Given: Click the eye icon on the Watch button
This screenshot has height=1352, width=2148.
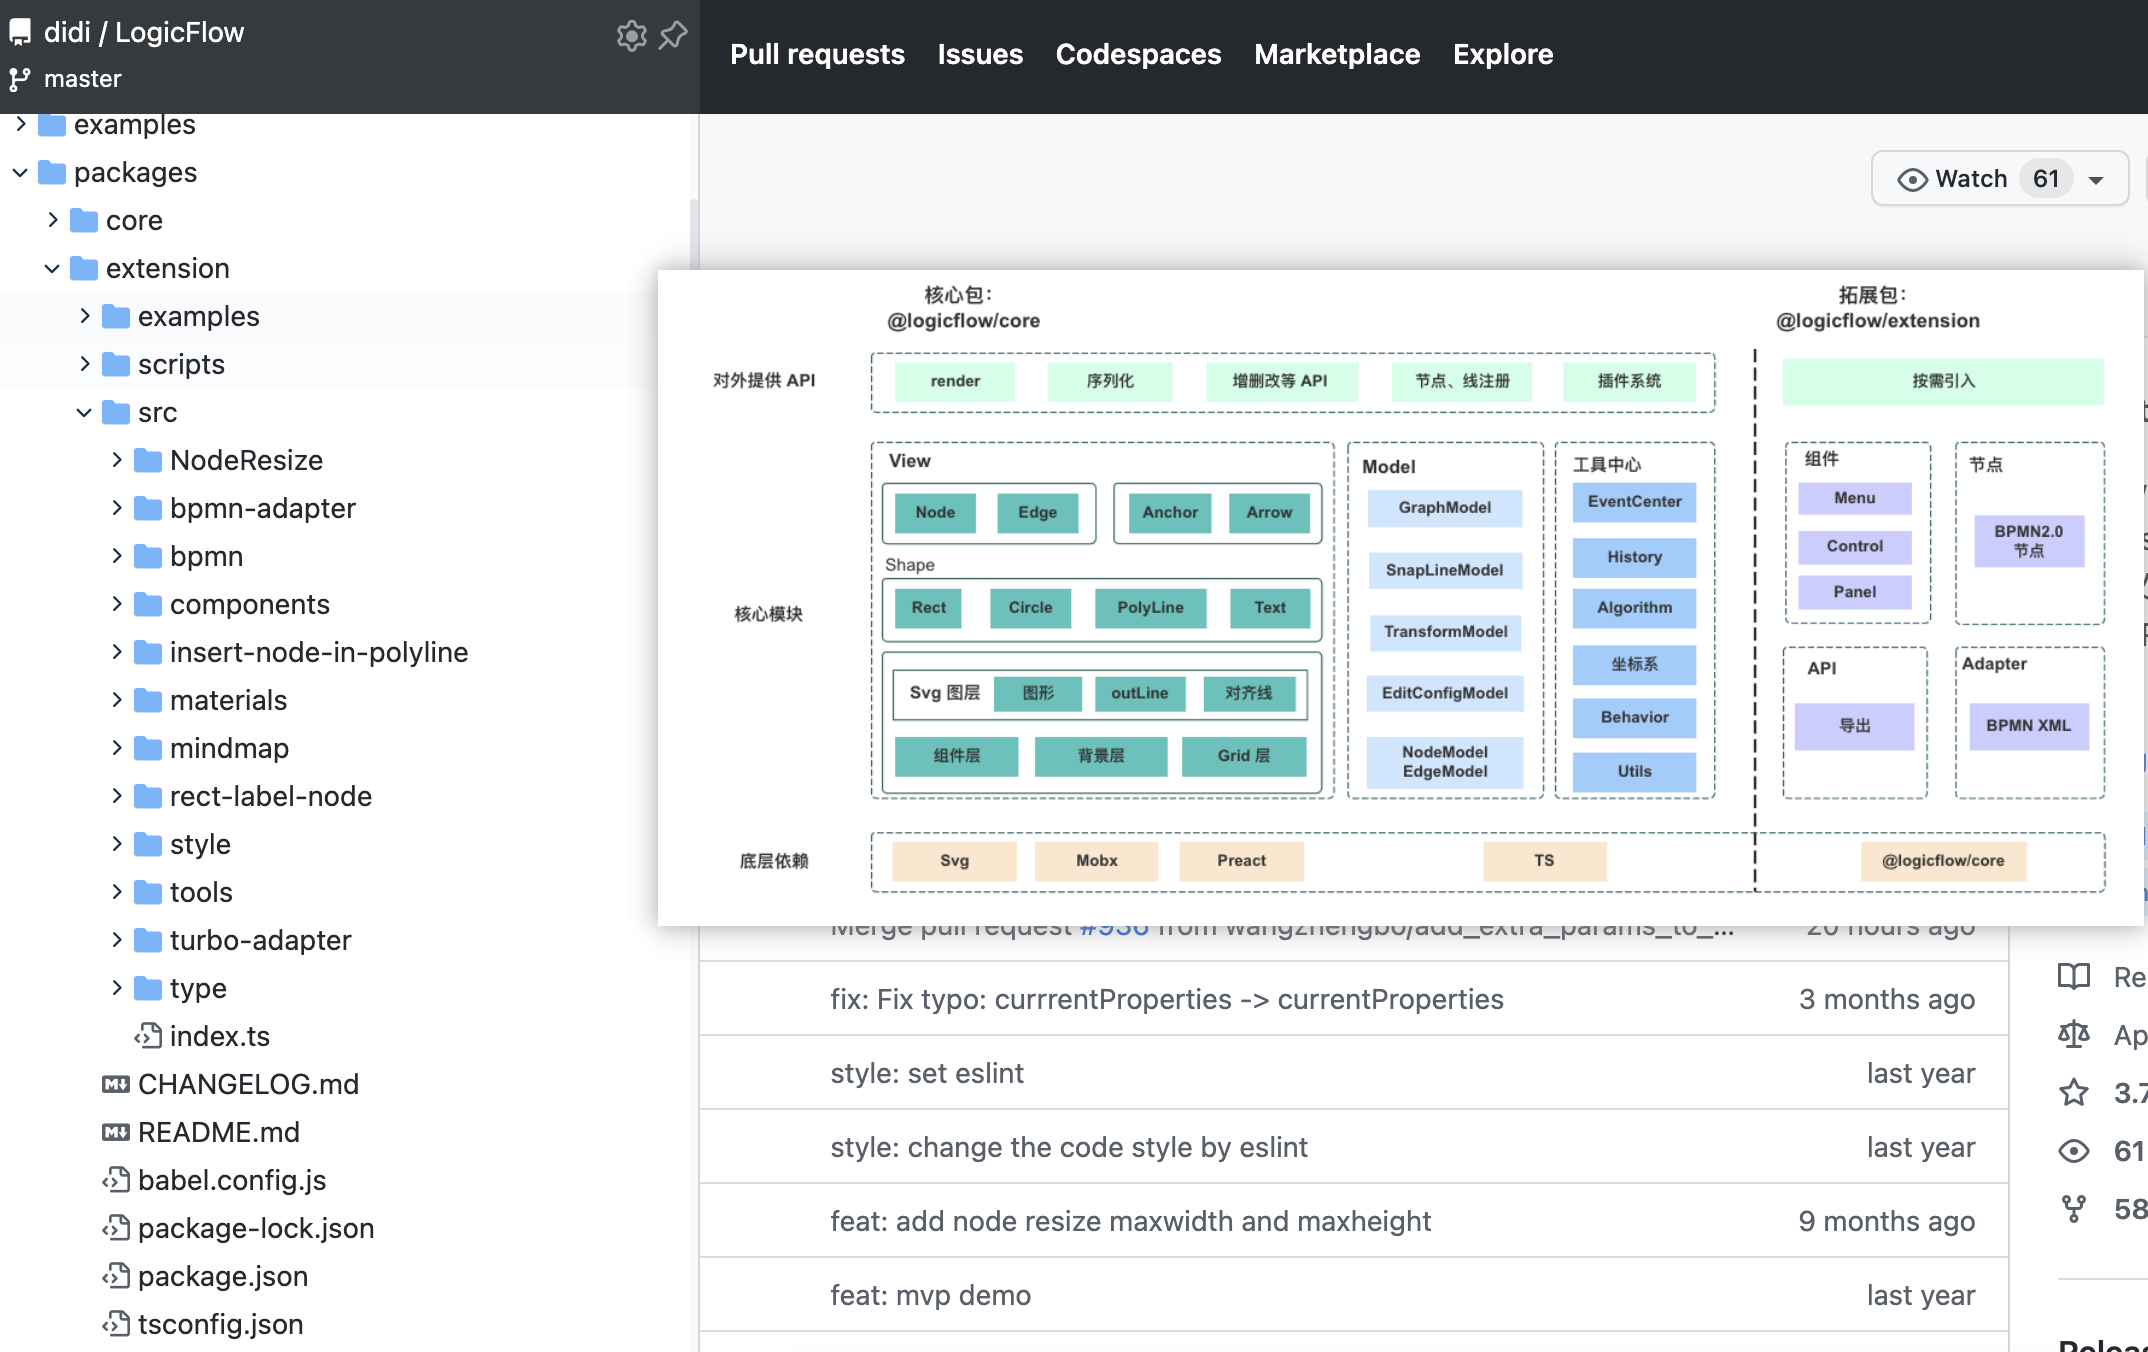Looking at the screenshot, I should pyautogui.click(x=1912, y=179).
